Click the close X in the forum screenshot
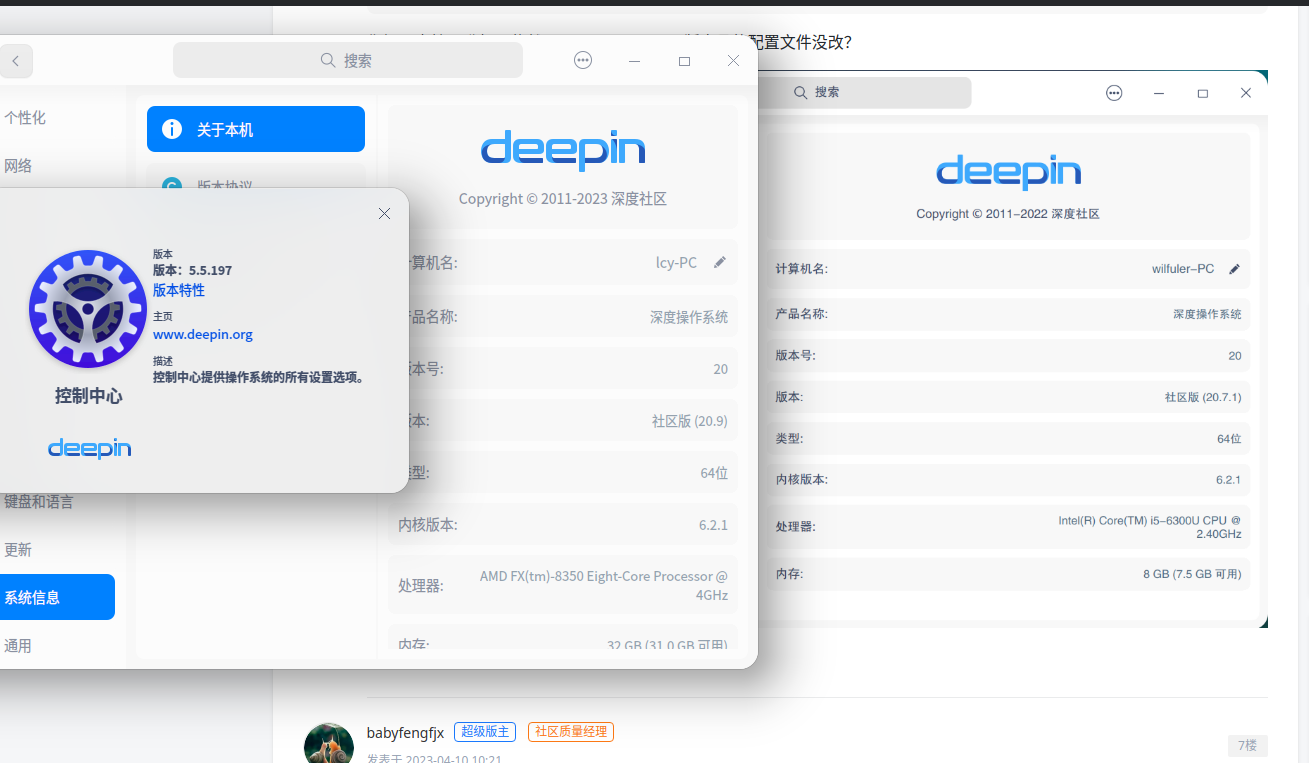The height and width of the screenshot is (763, 1309). pyautogui.click(x=1246, y=93)
